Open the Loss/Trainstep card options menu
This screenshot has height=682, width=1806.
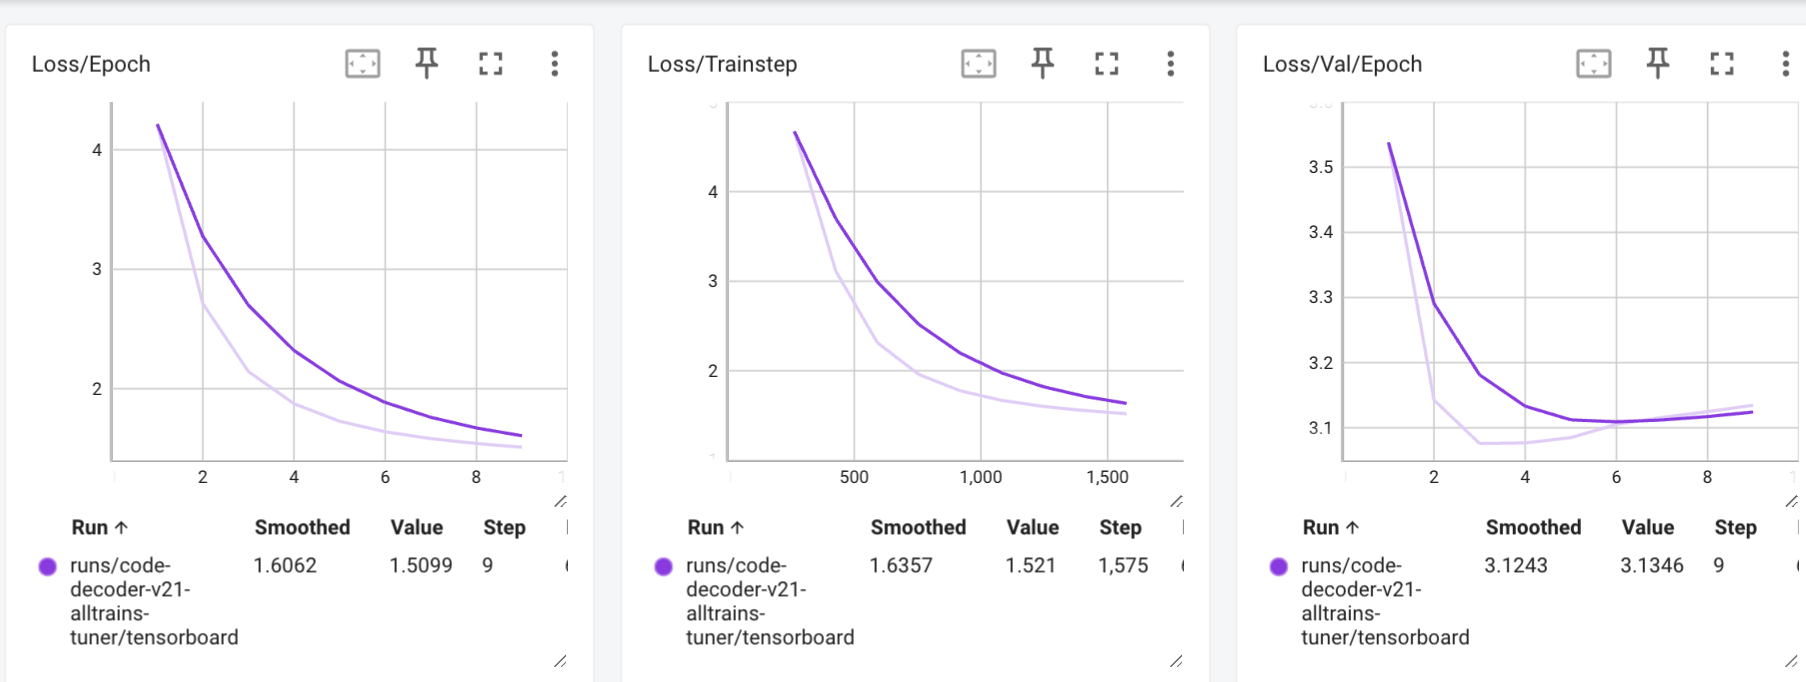tap(1170, 64)
